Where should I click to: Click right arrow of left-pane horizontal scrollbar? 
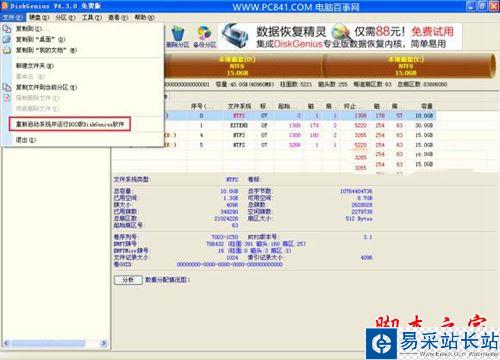[104, 343]
